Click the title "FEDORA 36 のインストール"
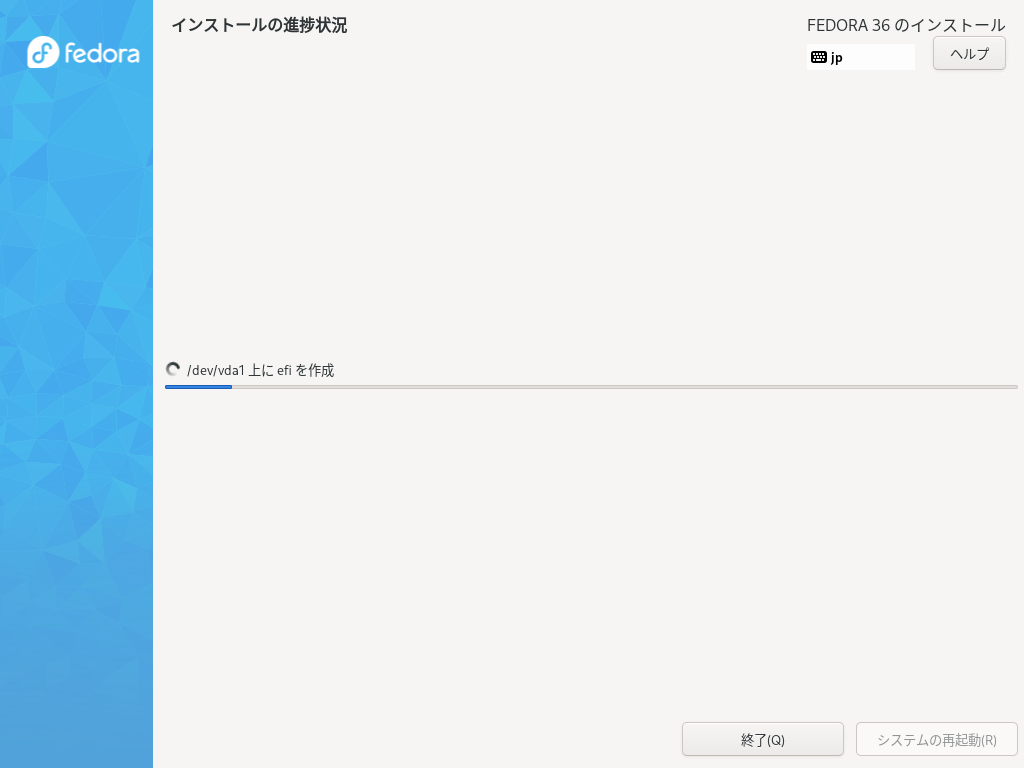This screenshot has height=768, width=1024. (906, 25)
